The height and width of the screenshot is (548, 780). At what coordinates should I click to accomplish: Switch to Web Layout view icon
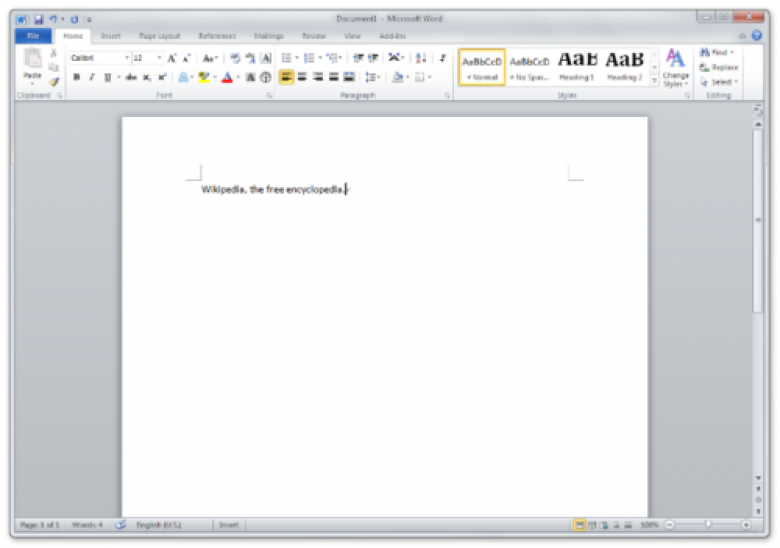coord(604,525)
